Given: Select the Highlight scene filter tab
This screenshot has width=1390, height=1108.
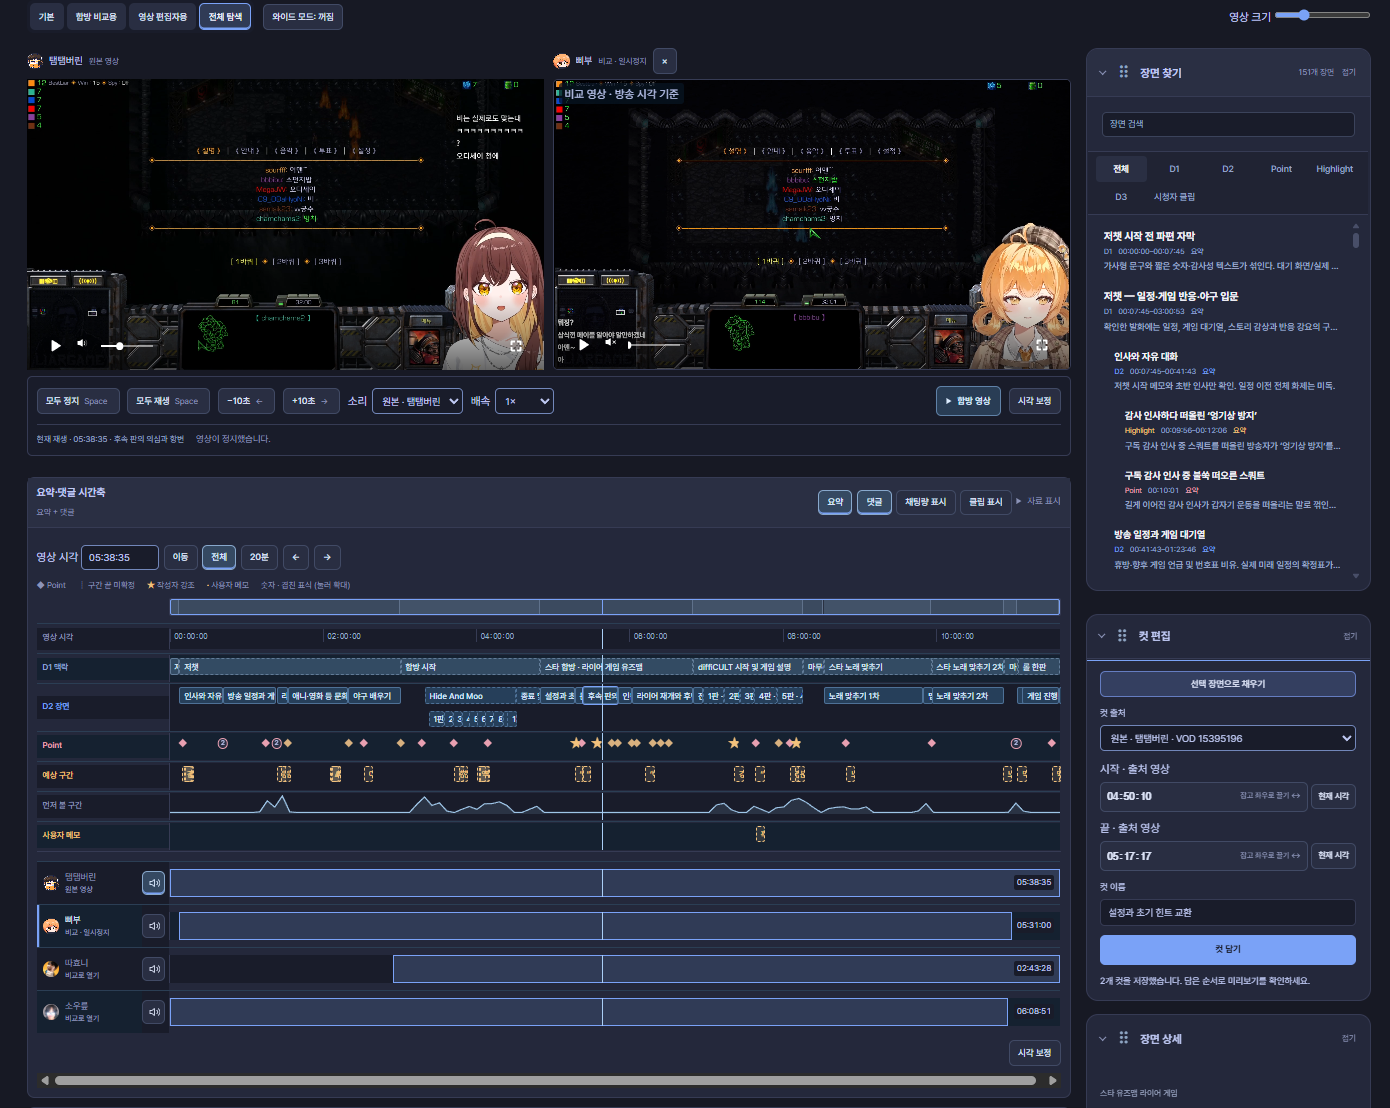Looking at the screenshot, I should coord(1335,169).
